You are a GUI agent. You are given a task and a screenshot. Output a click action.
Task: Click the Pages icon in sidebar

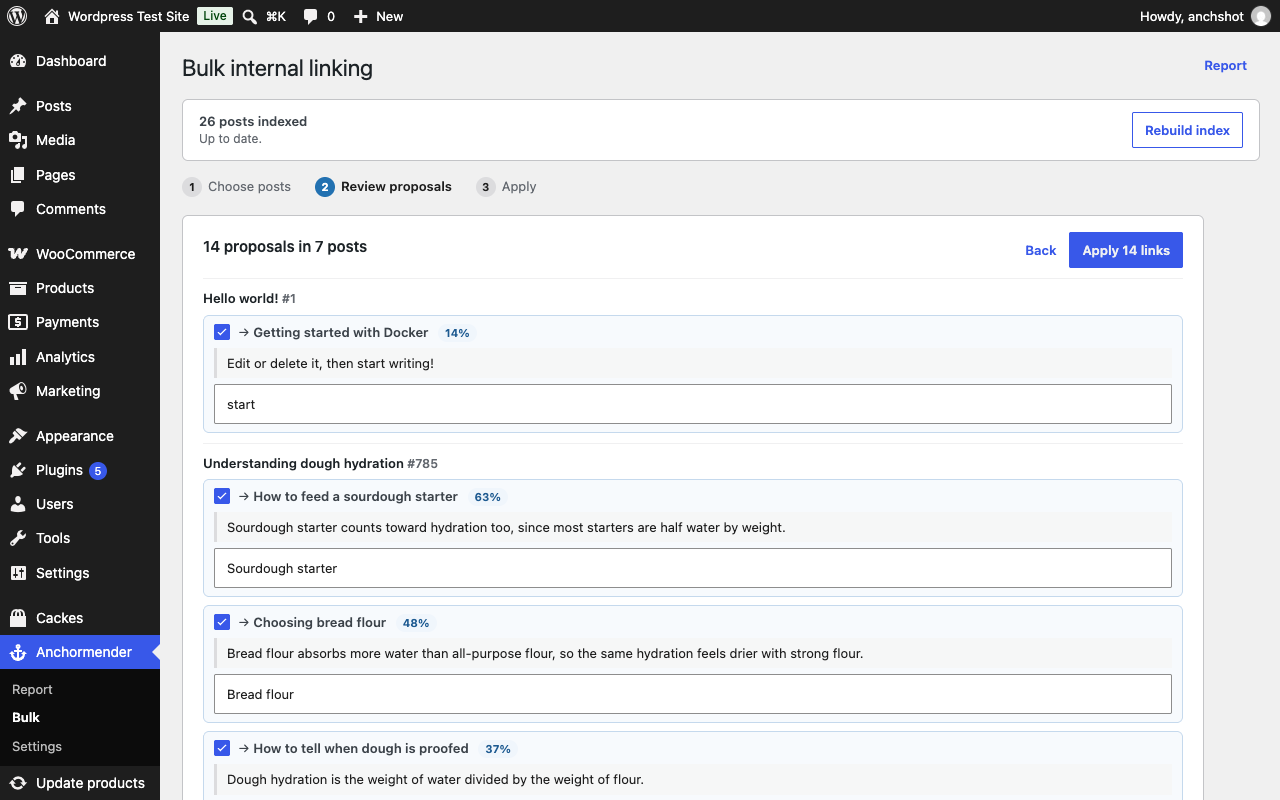18,175
